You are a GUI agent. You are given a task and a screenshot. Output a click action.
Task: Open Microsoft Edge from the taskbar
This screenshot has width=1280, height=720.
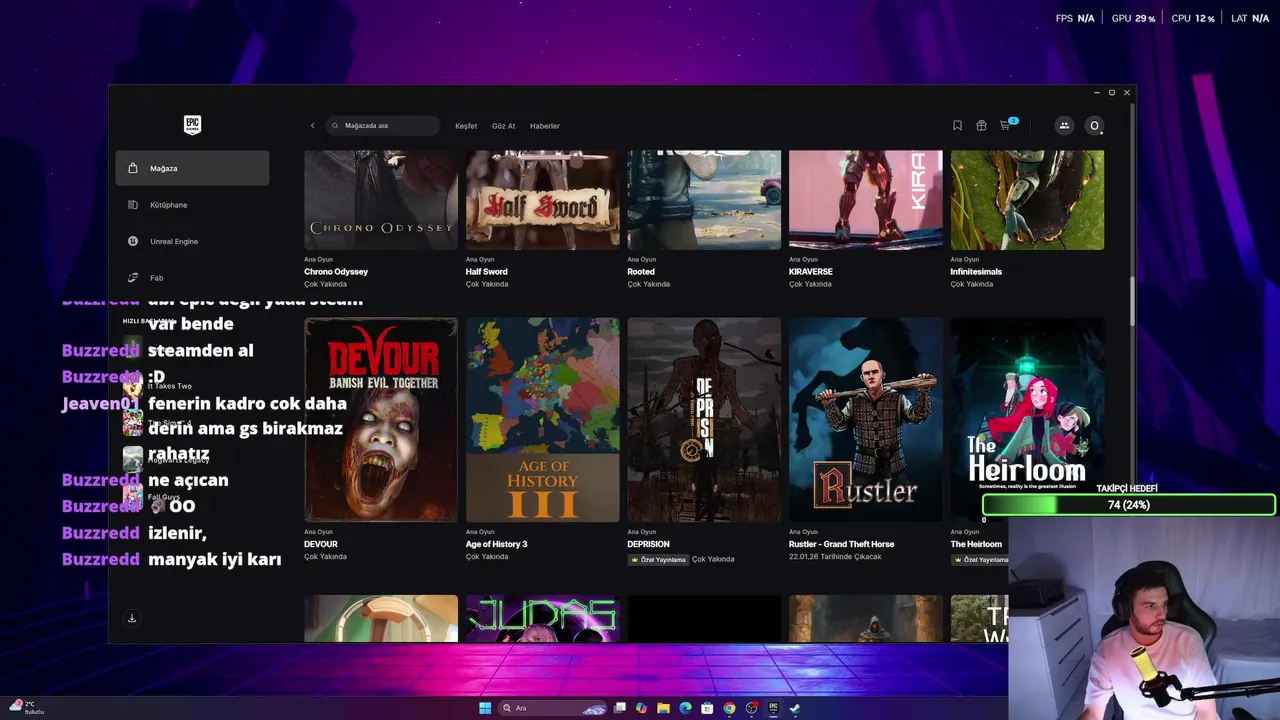pyautogui.click(x=685, y=708)
